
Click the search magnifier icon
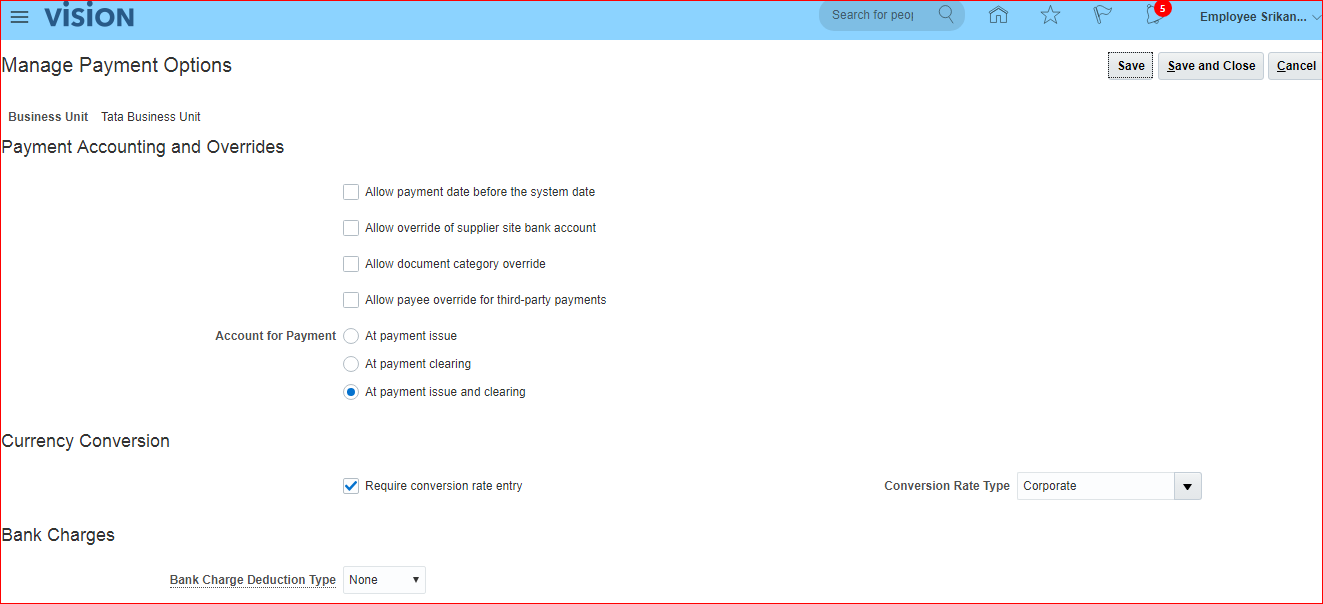click(946, 15)
